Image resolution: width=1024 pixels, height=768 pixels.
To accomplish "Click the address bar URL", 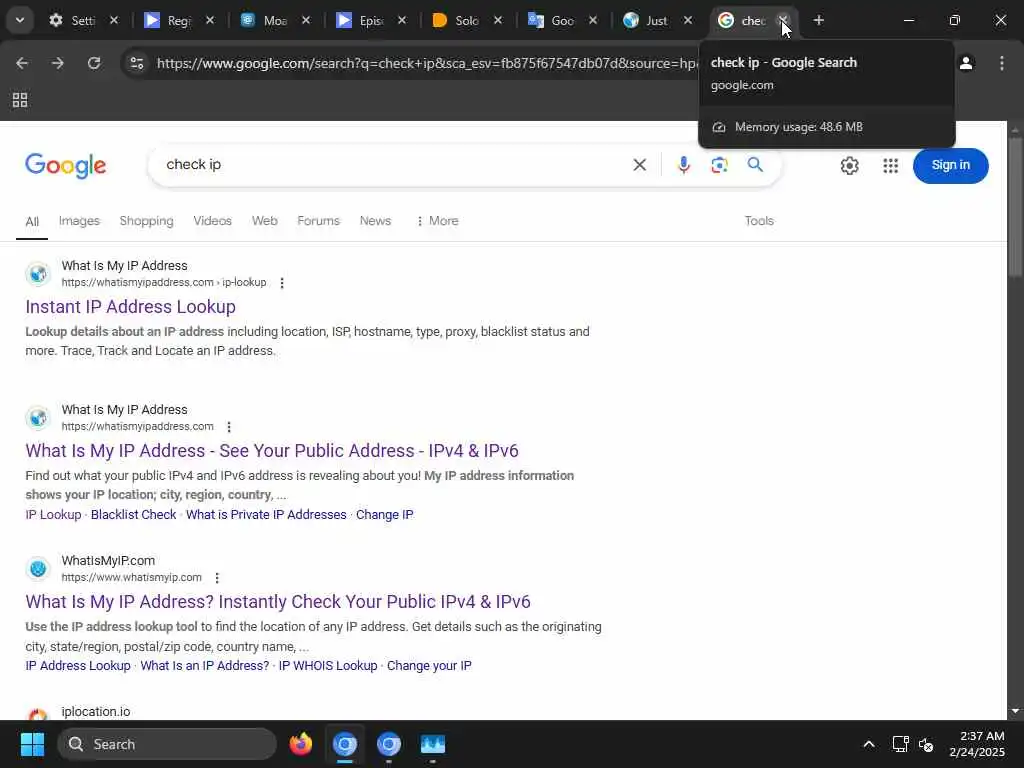I will point(426,63).
